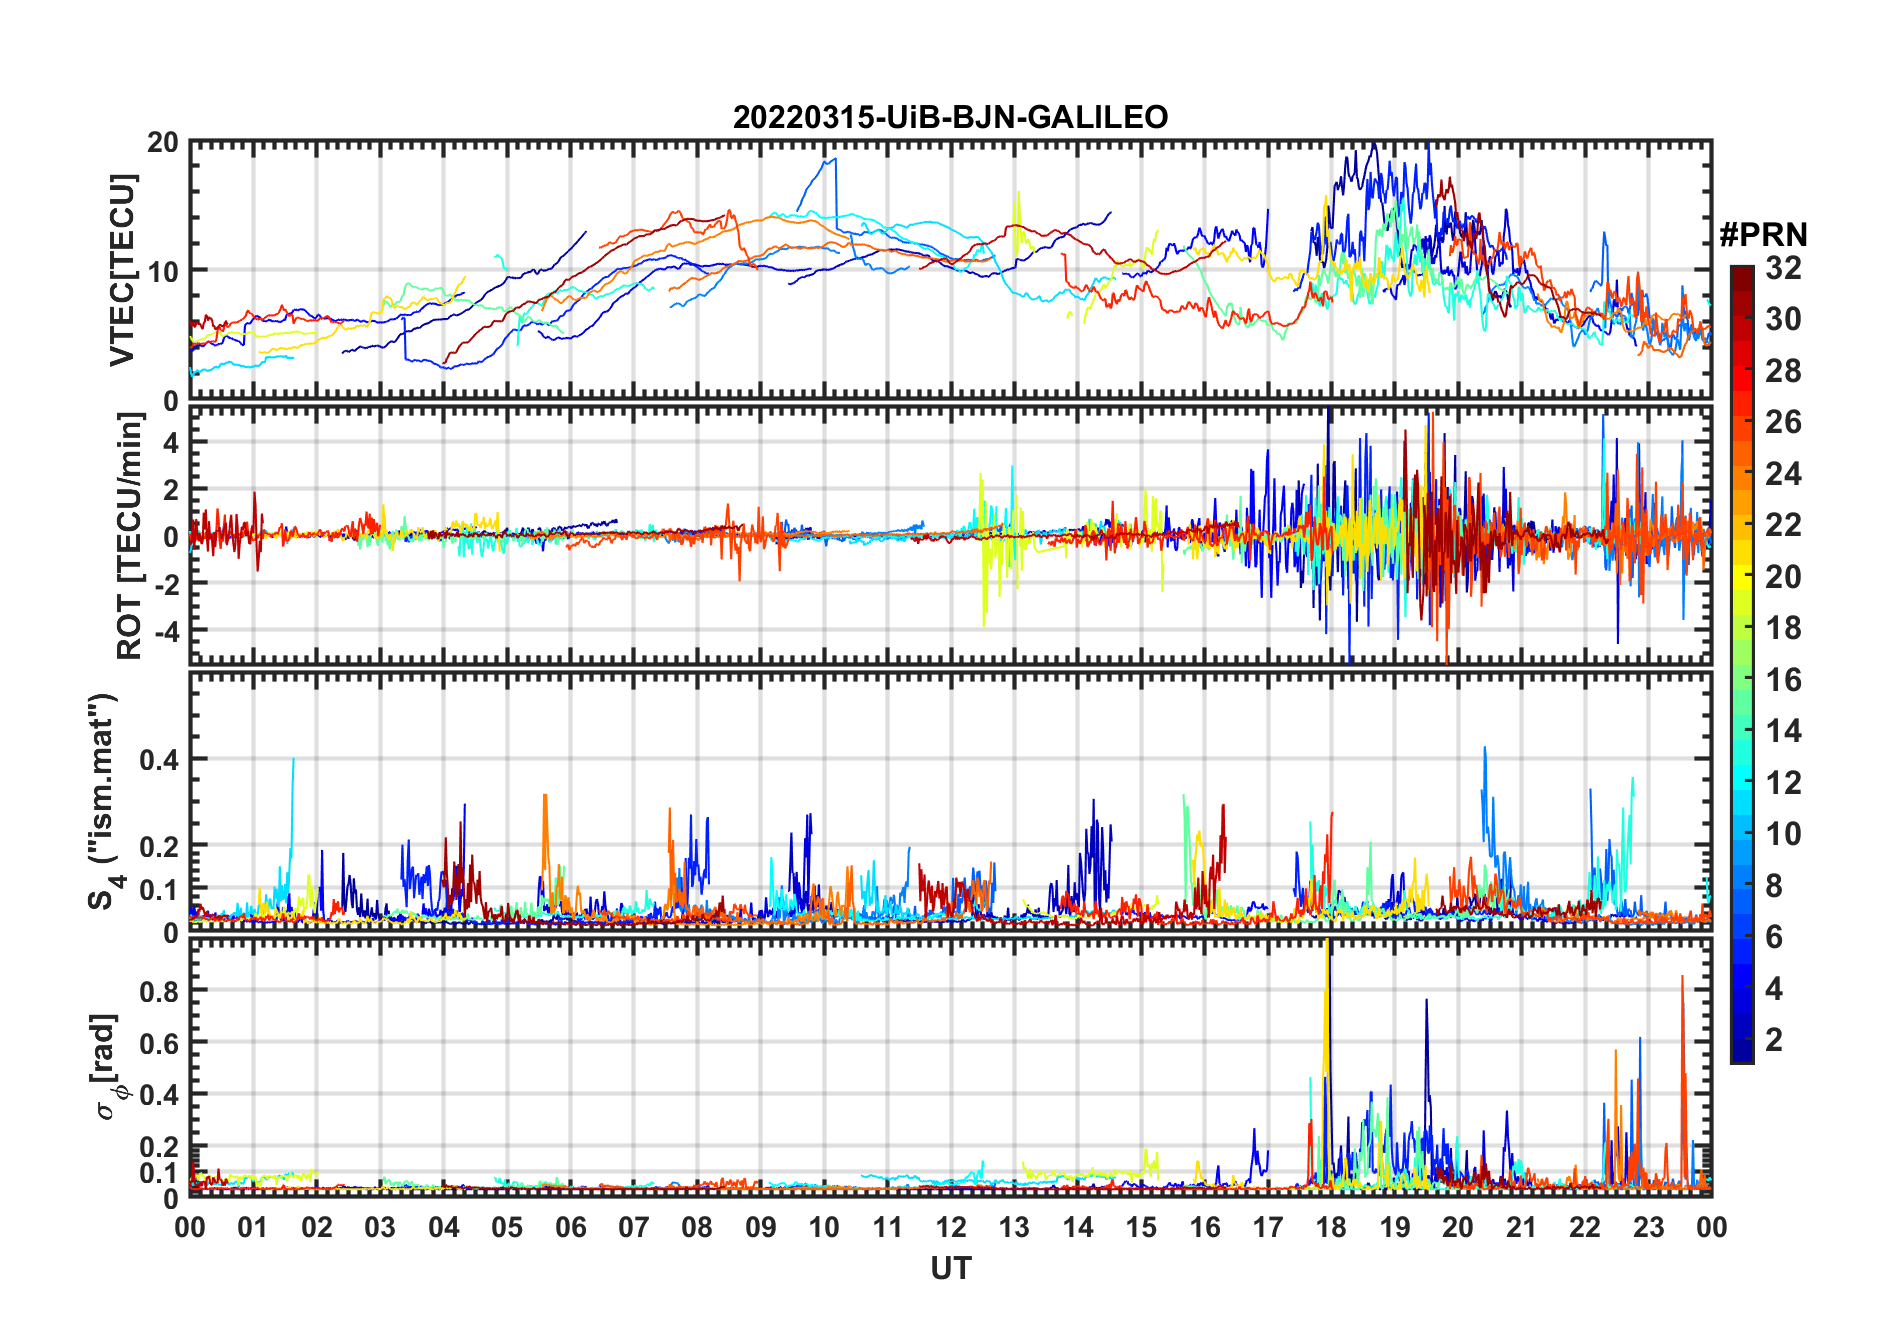
Task: Click UT axis tick label 19
Action: click(1395, 1227)
